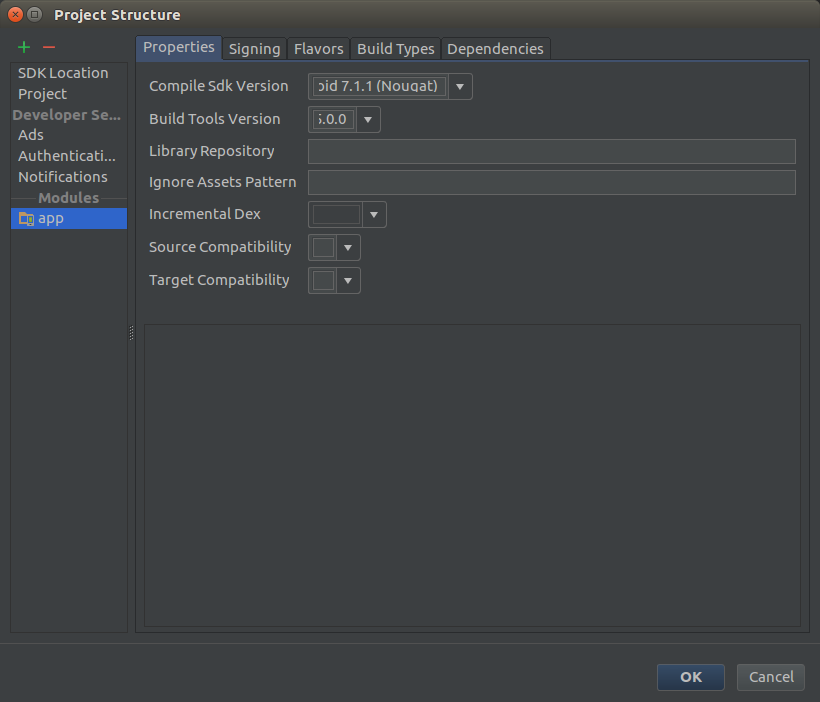Show the Dependencies tab
Screen dimensions: 820x702
(x=495, y=49)
